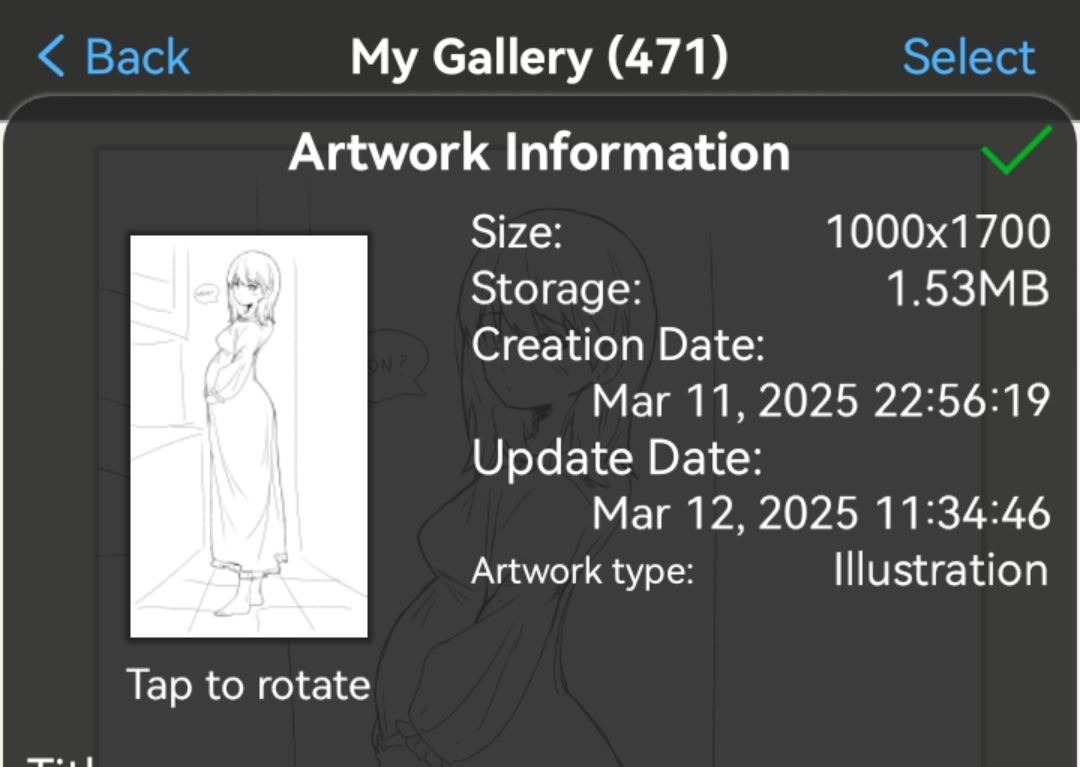
Task: Select the Storage label
Action: point(556,290)
